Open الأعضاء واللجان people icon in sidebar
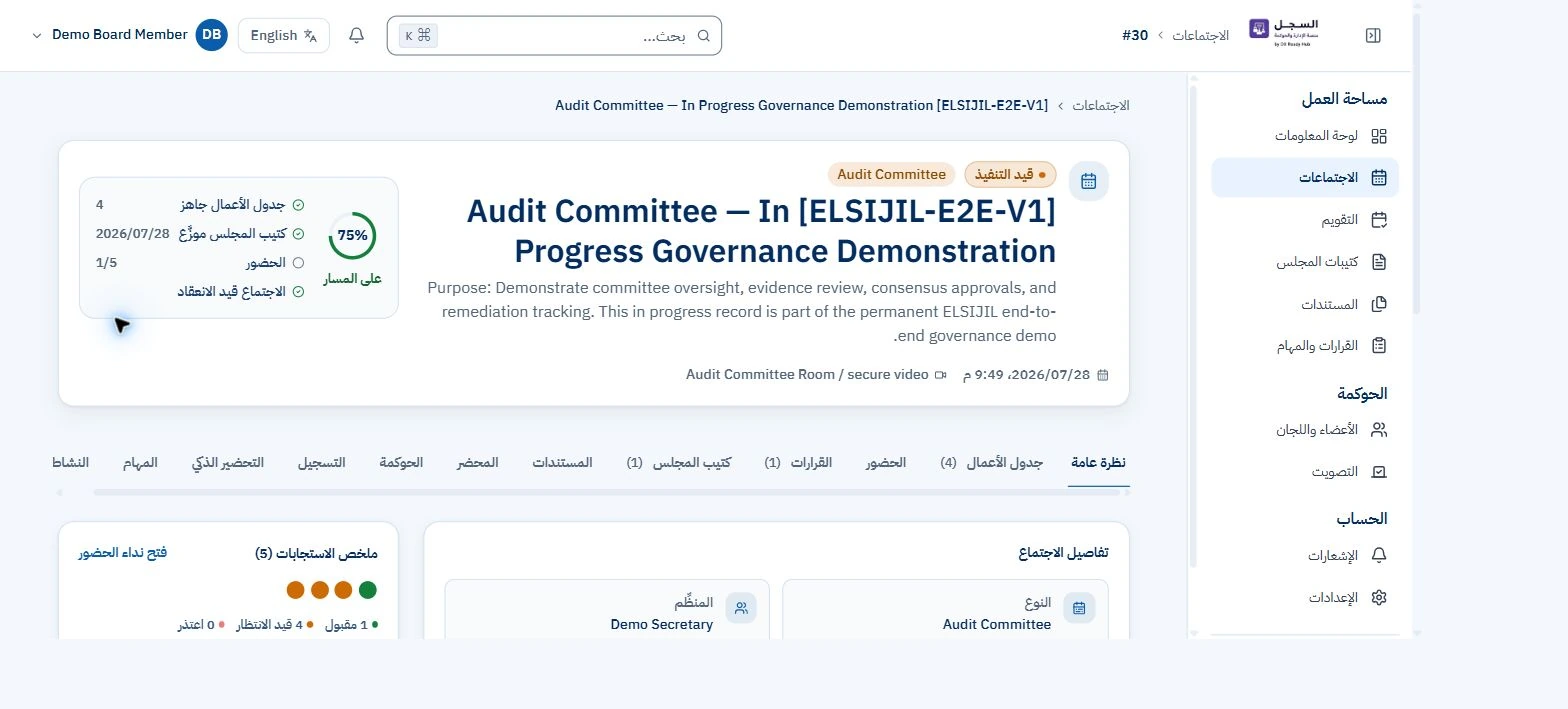1568x709 pixels. pos(1379,430)
